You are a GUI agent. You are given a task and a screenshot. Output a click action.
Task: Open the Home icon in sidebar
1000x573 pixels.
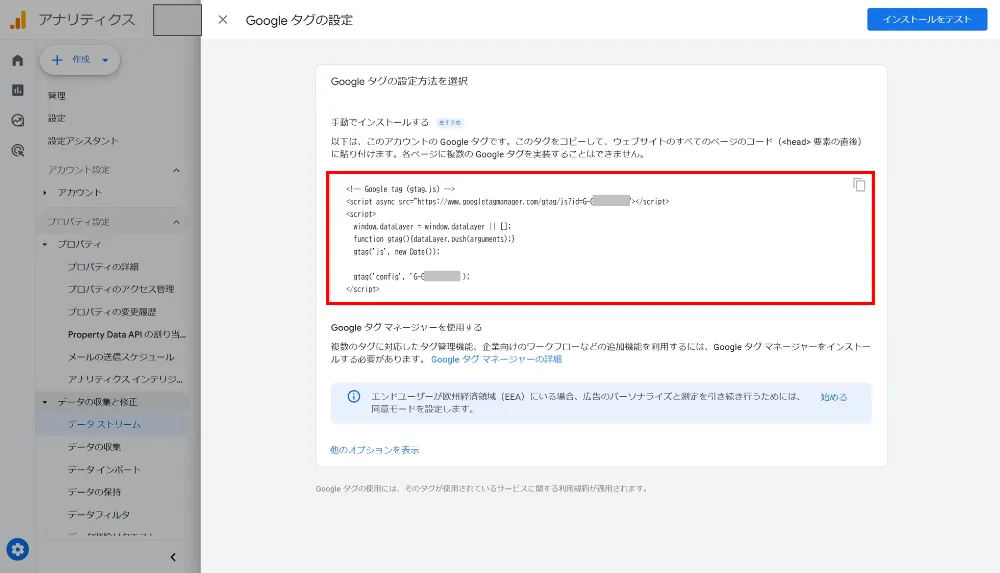click(x=18, y=61)
